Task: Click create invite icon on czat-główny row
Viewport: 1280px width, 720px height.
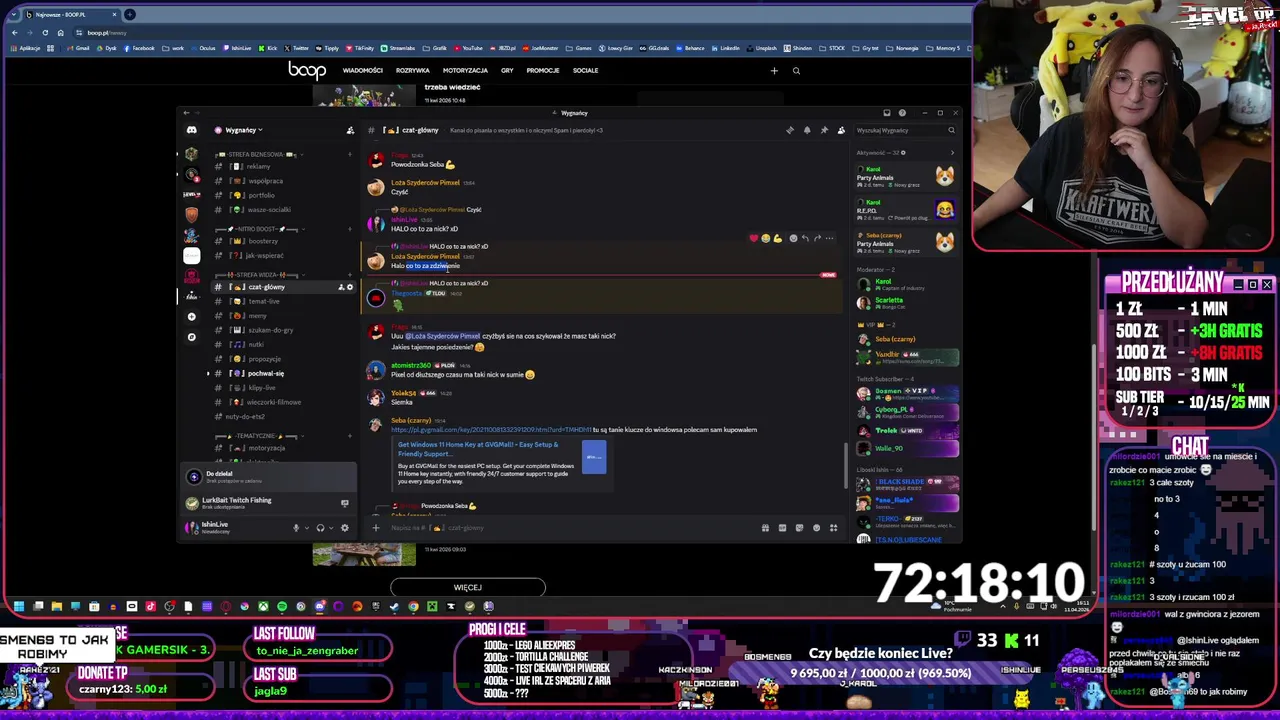Action: pos(341,287)
